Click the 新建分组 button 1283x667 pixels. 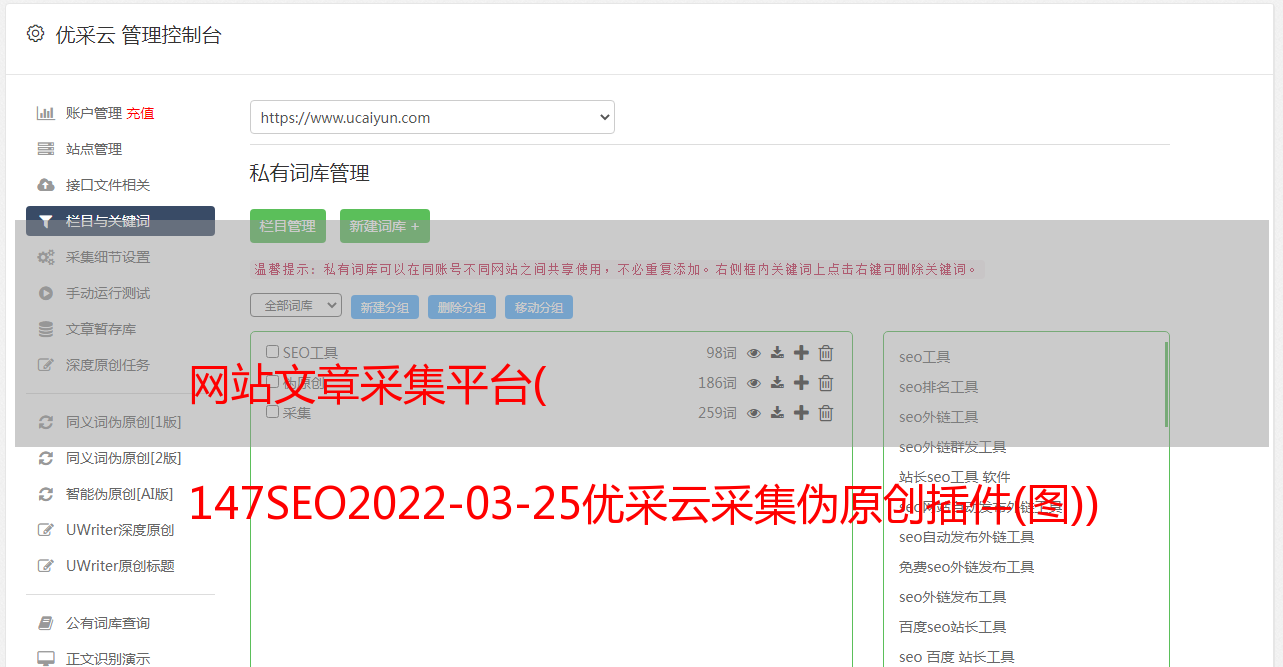click(385, 307)
